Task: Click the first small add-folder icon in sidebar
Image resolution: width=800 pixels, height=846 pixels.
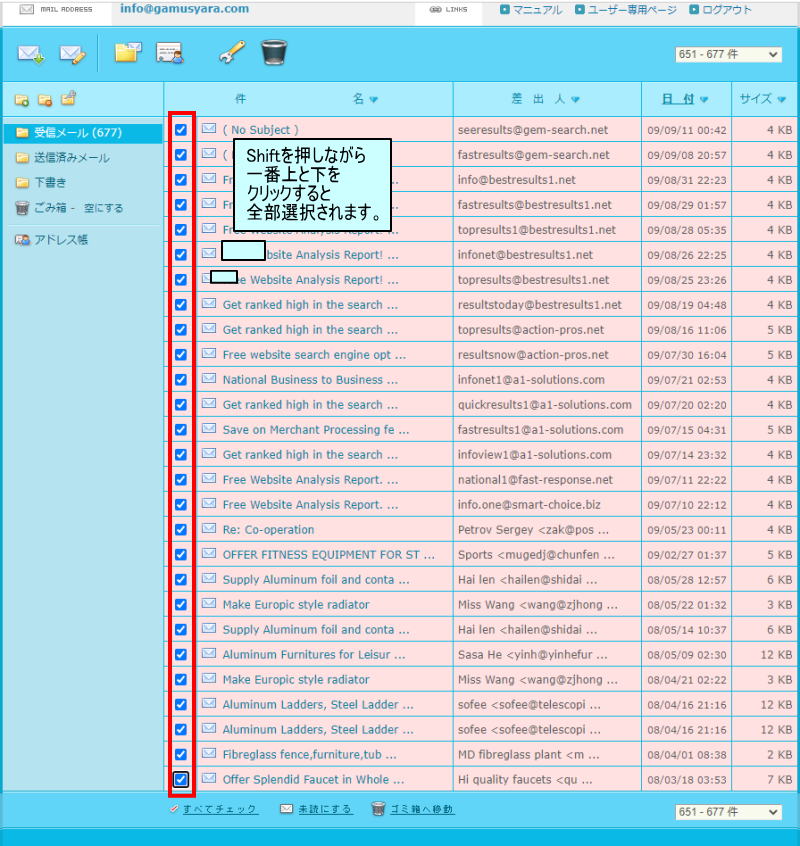Action: pyautogui.click(x=21, y=99)
